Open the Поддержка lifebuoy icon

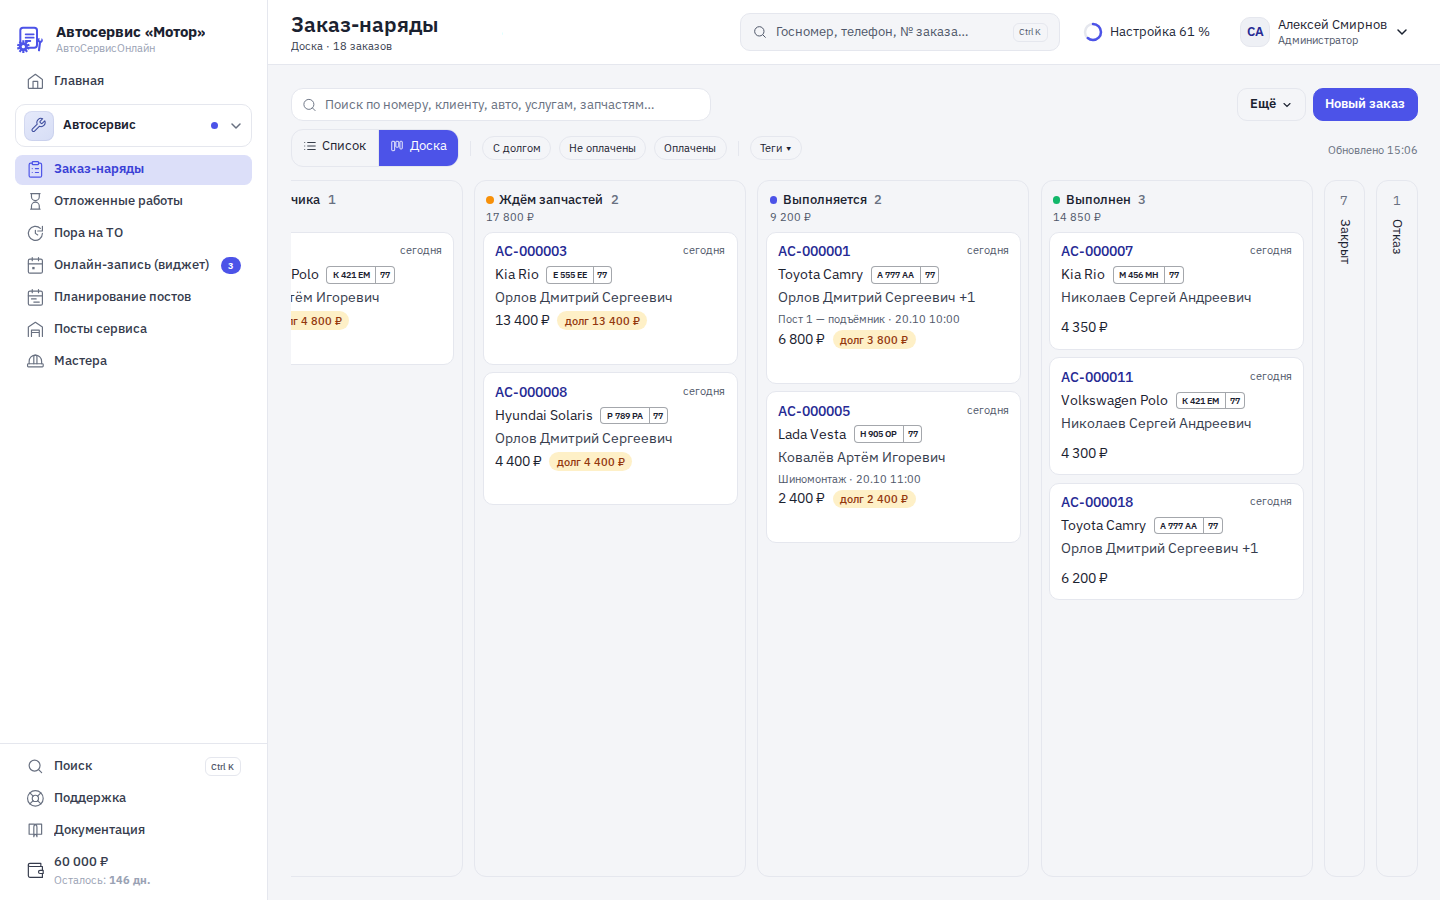point(35,798)
